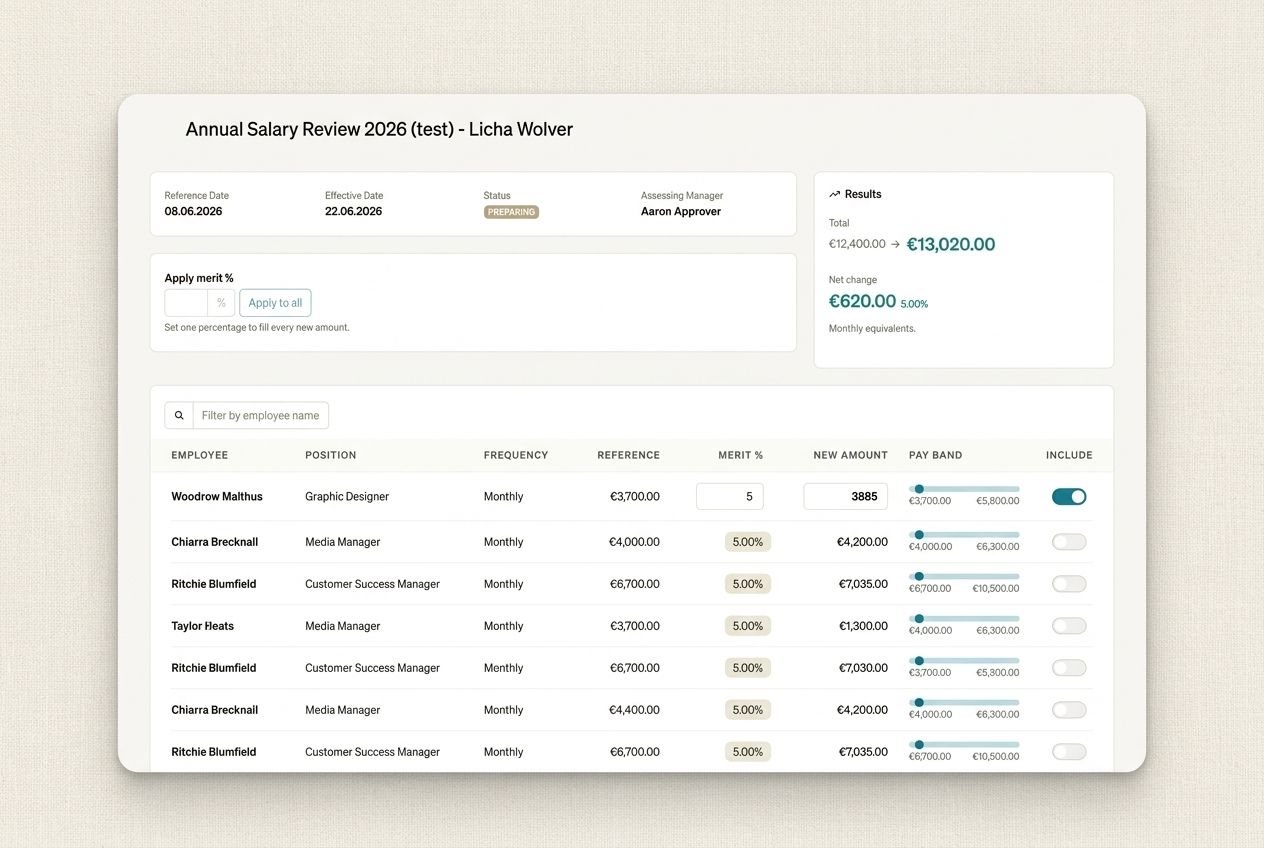Click the FREQUENCY column header
1264x848 pixels.
click(x=516, y=455)
